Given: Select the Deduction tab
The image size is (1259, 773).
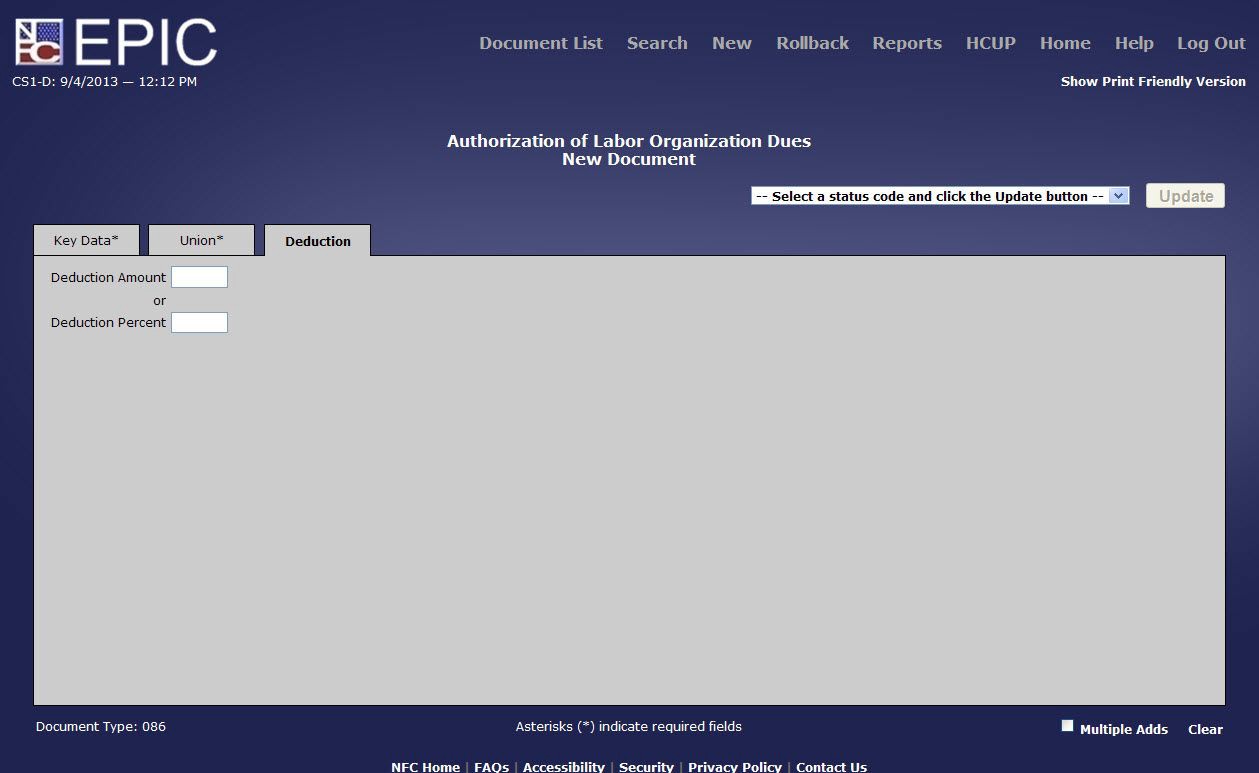Looking at the screenshot, I should pyautogui.click(x=317, y=241).
